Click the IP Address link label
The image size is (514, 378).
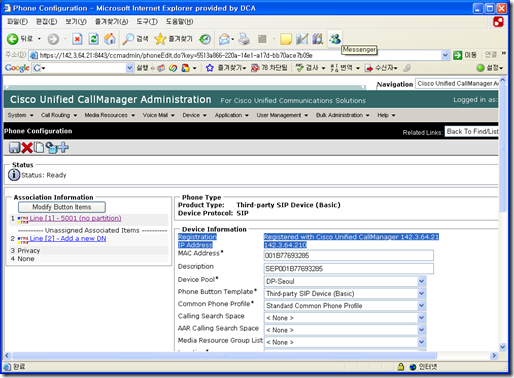click(195, 245)
